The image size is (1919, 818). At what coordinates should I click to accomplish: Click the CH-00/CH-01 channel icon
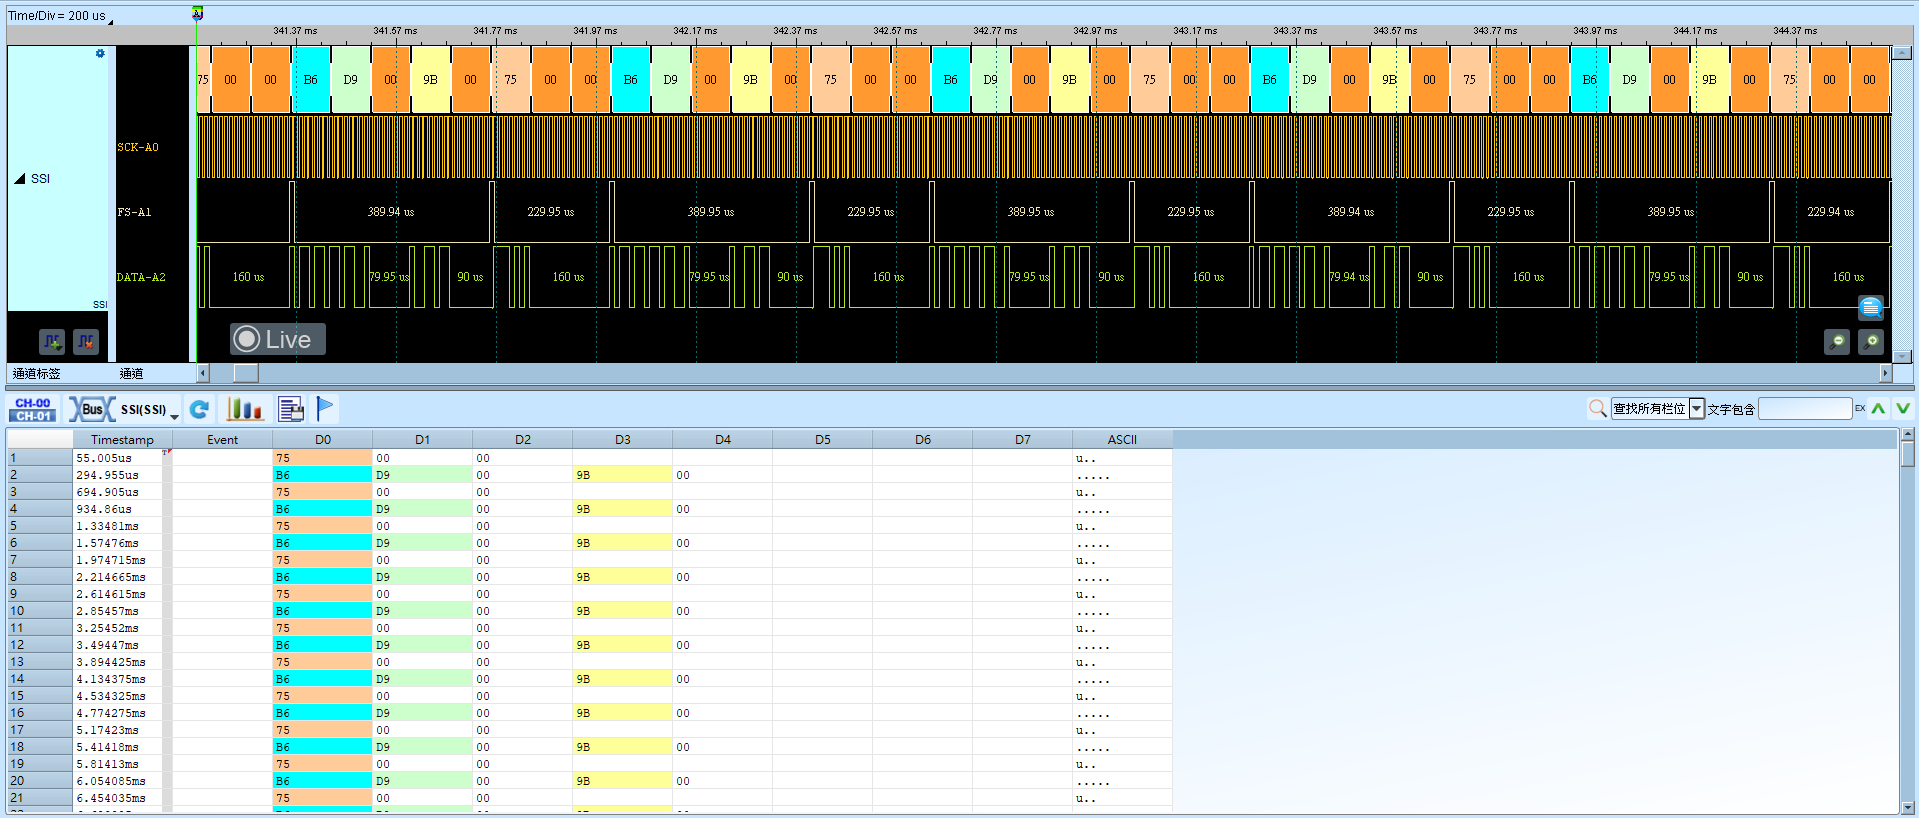[x=33, y=409]
